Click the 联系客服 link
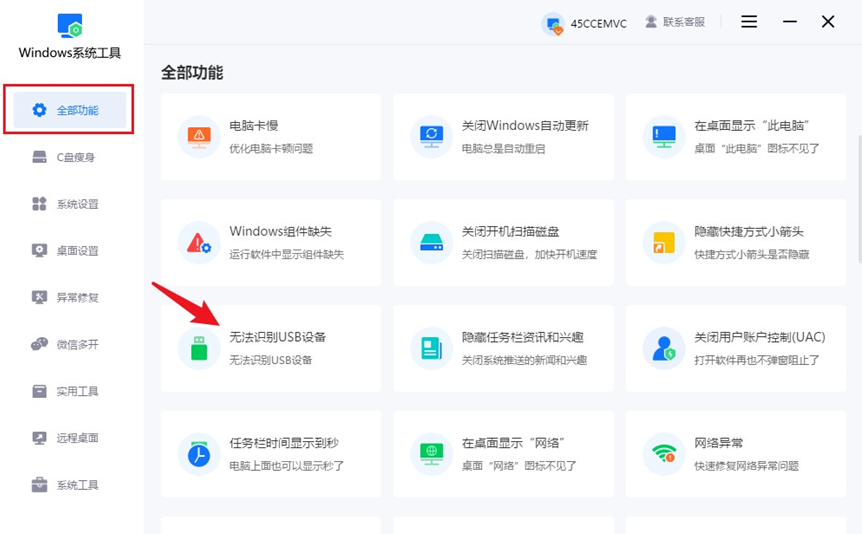The image size is (862, 534). click(684, 22)
